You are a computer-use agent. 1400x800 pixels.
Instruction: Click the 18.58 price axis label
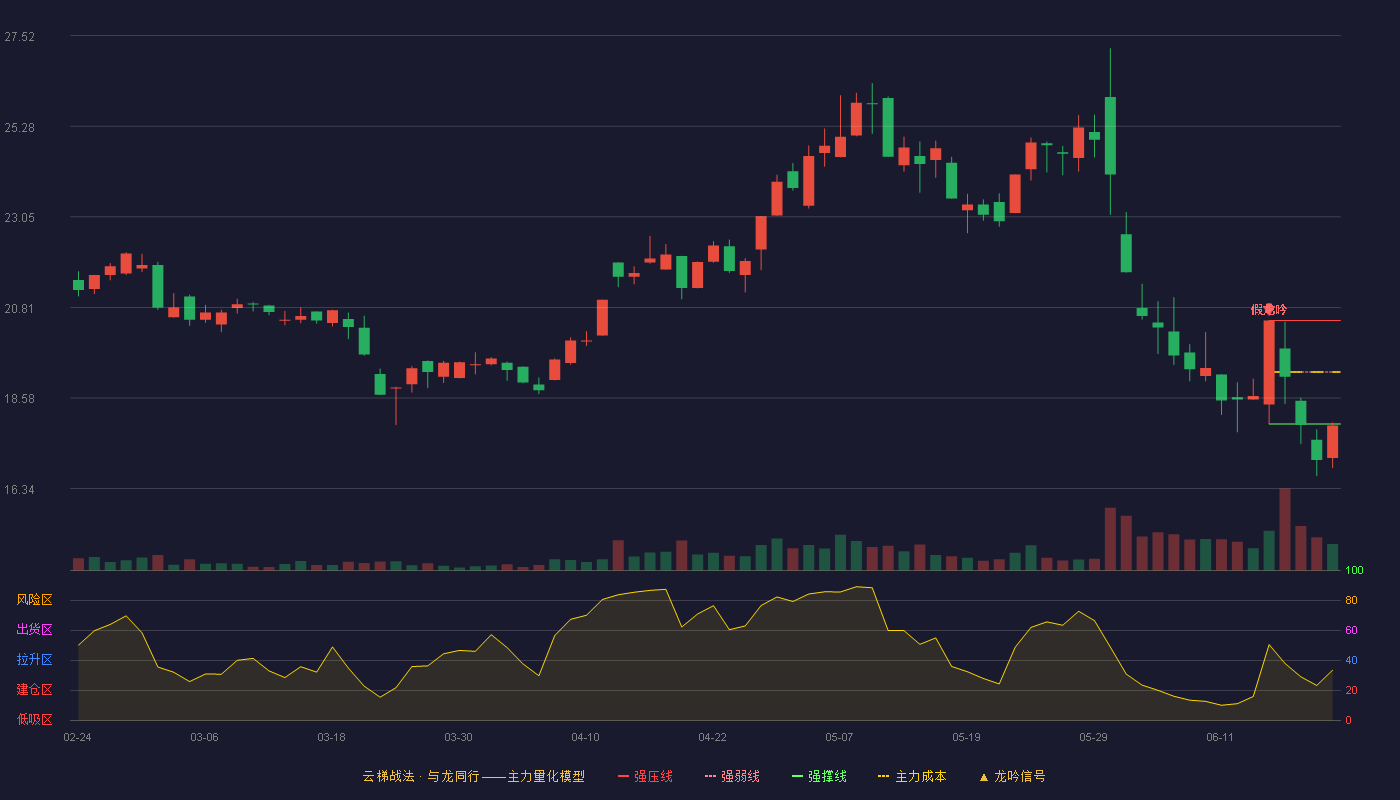19,399
